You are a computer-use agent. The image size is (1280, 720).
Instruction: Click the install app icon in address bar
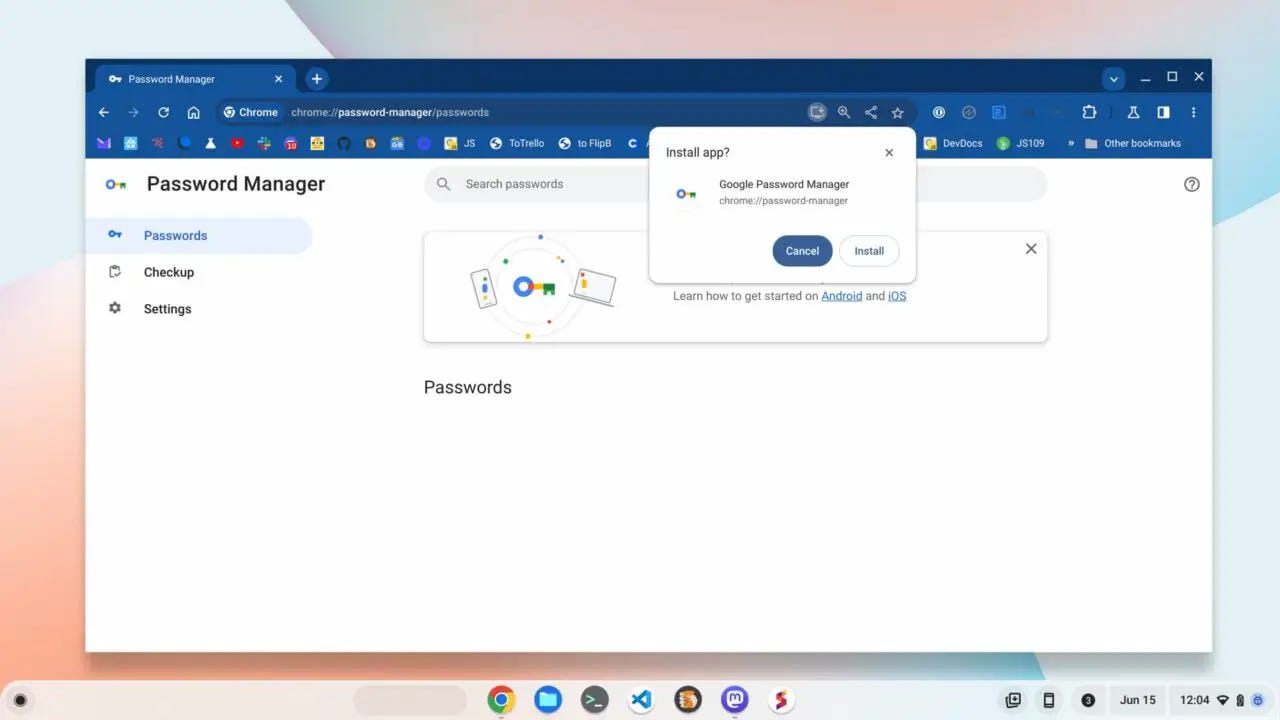817,112
